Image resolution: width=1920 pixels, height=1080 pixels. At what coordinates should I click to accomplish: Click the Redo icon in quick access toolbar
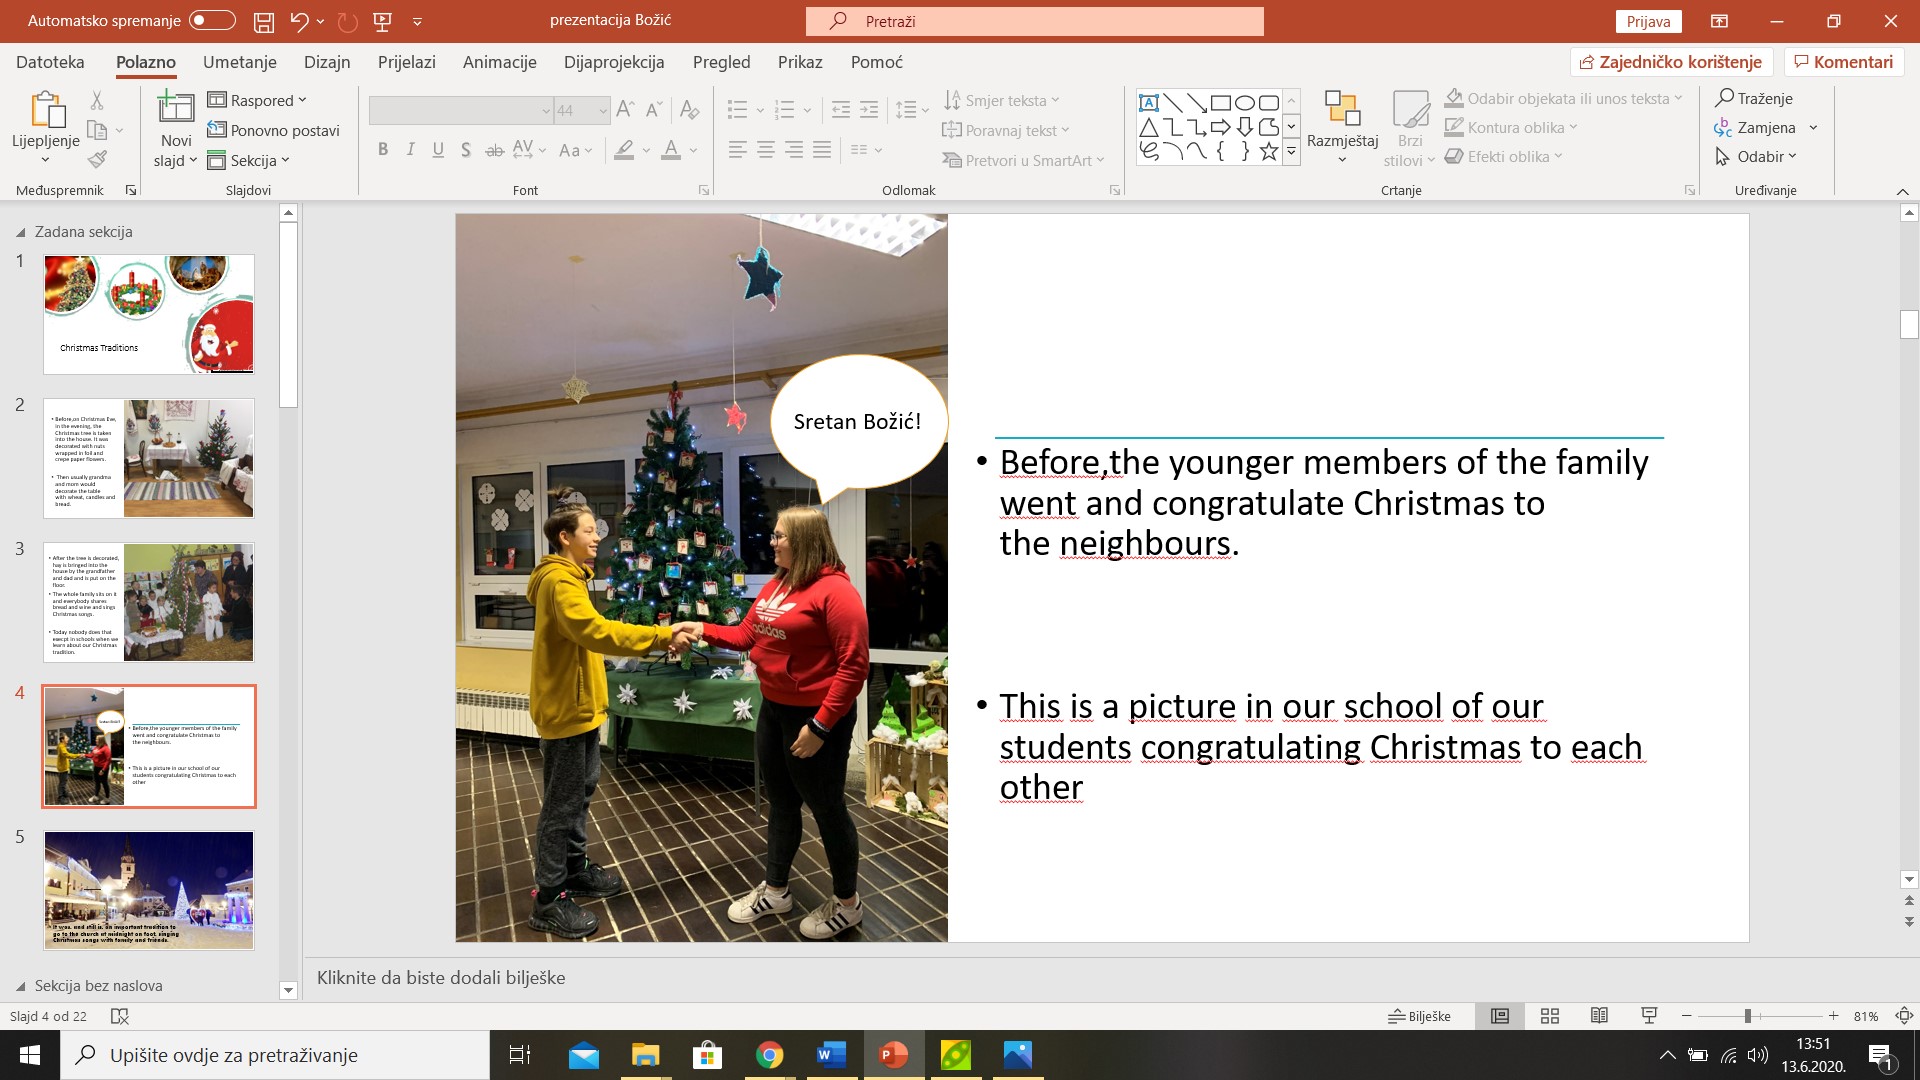click(x=347, y=21)
